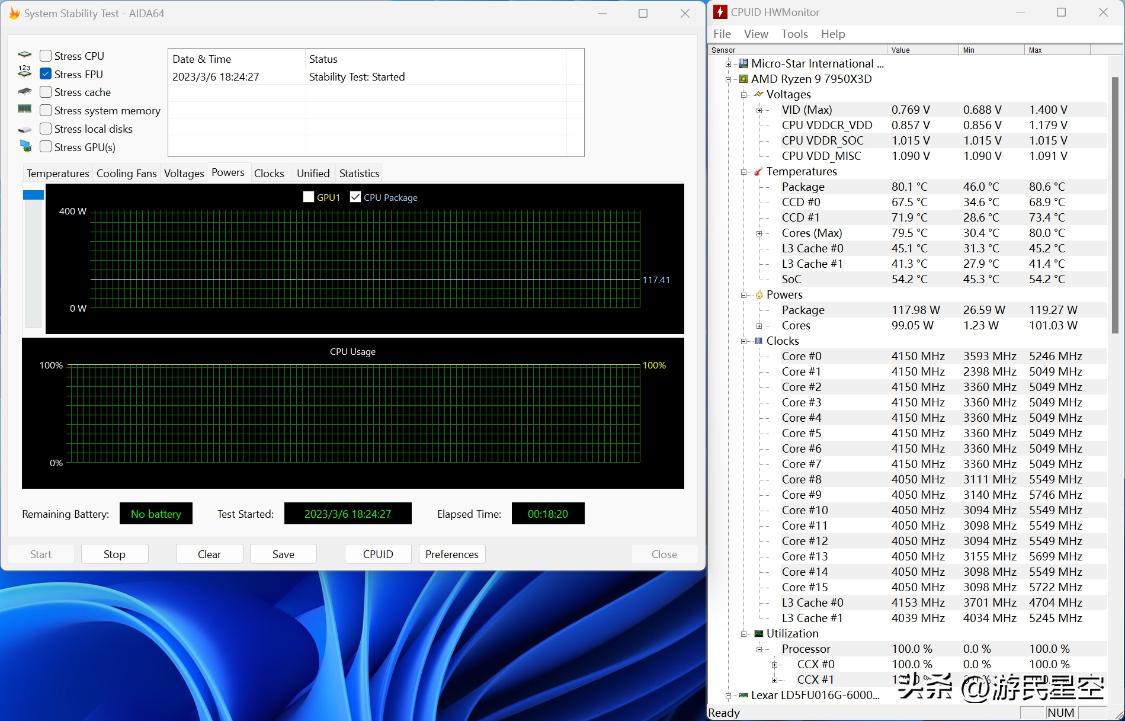Switch to the Clocks tab in AIDA64

(x=268, y=172)
